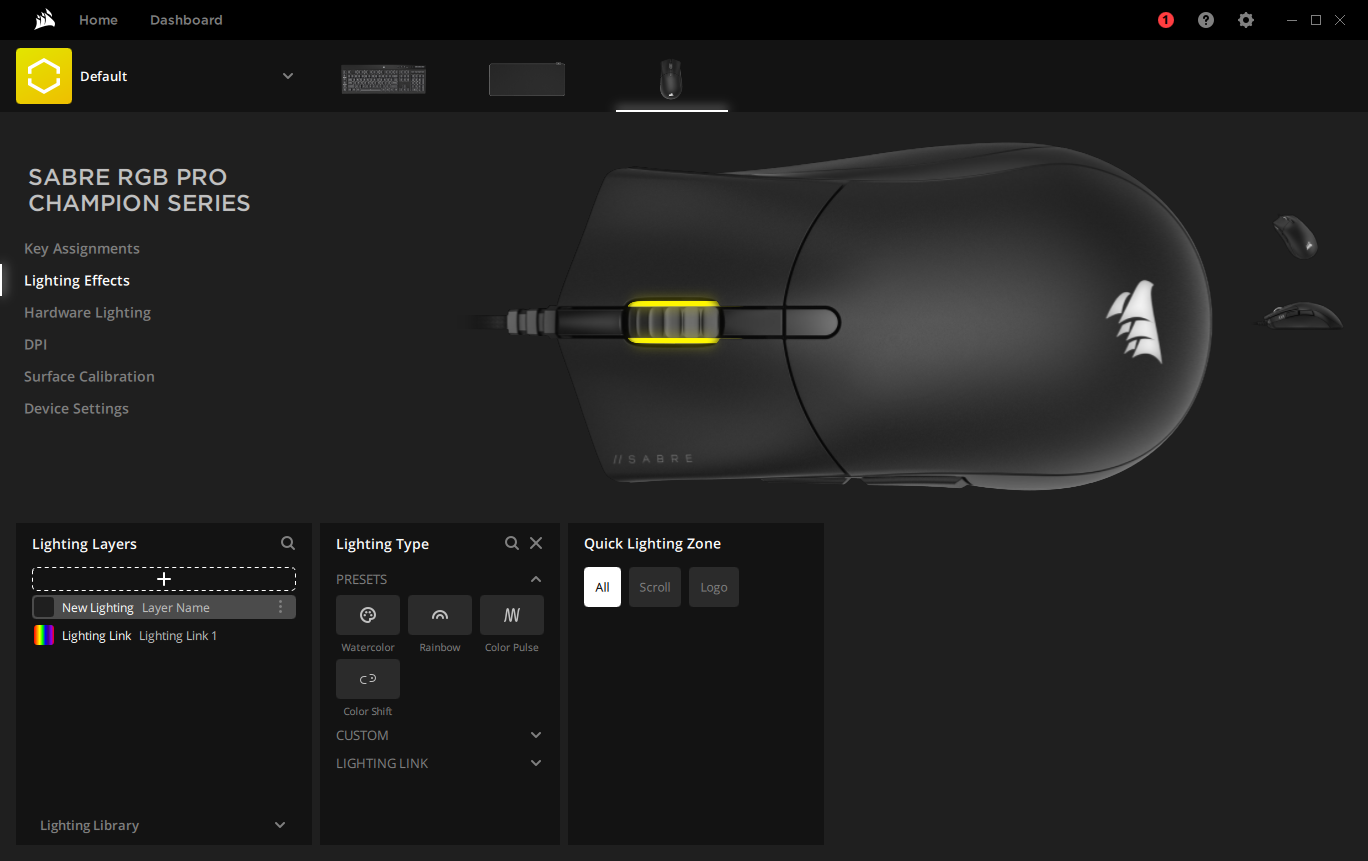Choose the Watercolor preset
1368x861 pixels.
(368, 615)
